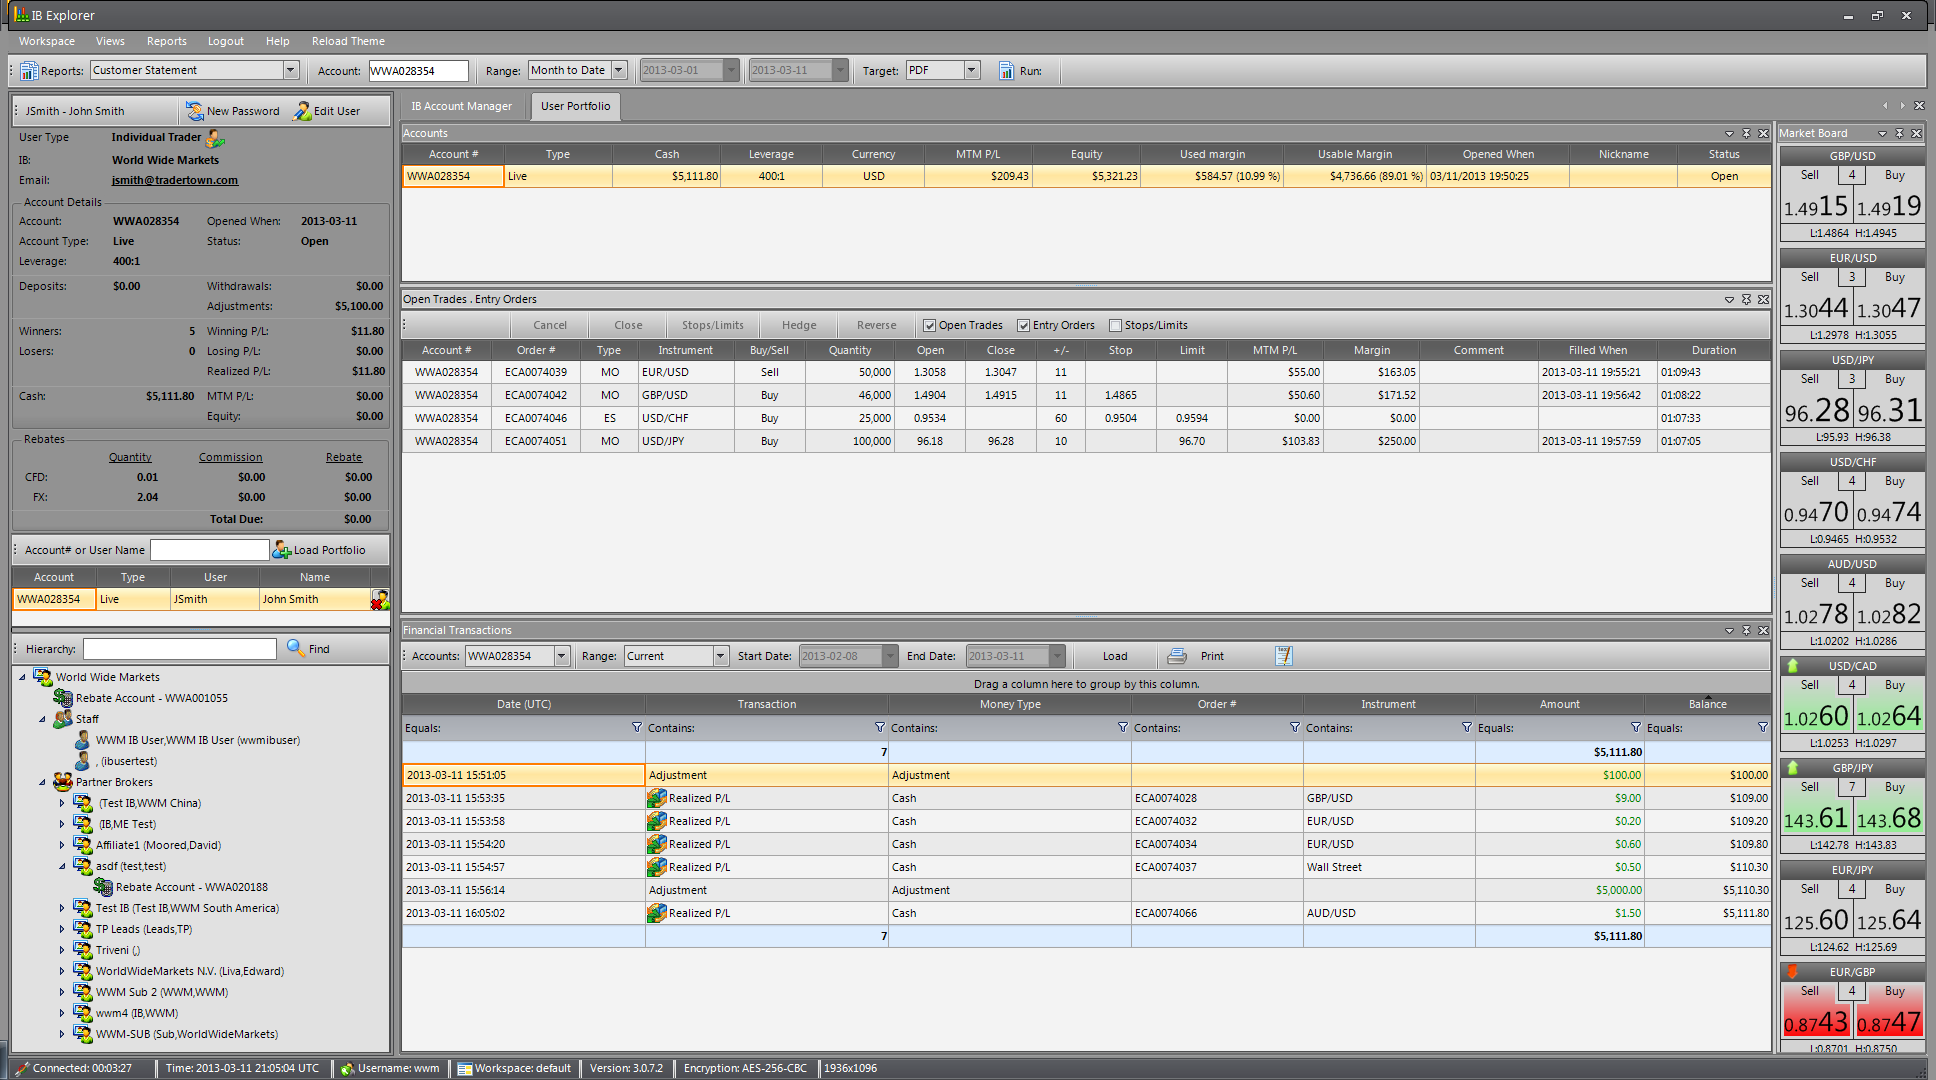Expand the Test IB WWM China node

pyautogui.click(x=62, y=803)
